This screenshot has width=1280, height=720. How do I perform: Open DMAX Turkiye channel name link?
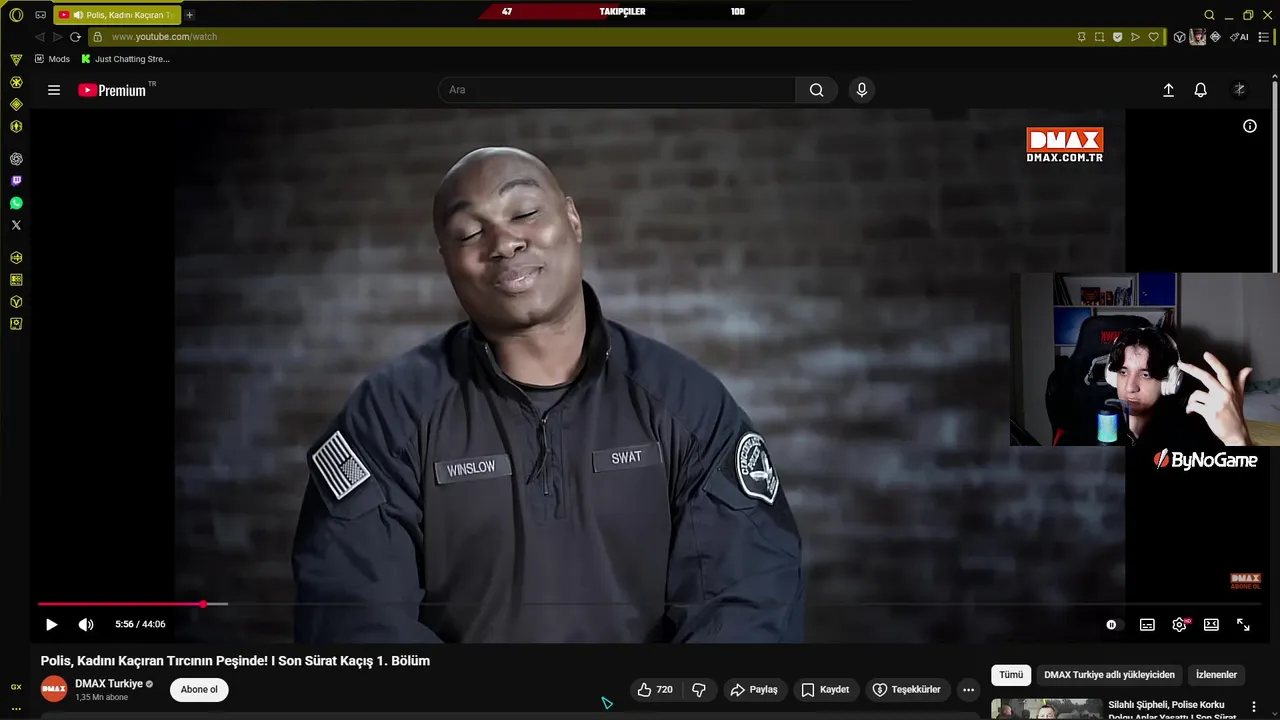coord(109,684)
